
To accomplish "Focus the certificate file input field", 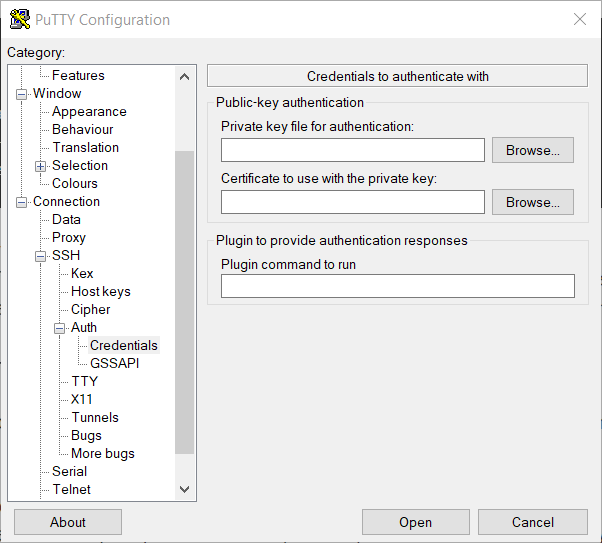I will pyautogui.click(x=352, y=202).
